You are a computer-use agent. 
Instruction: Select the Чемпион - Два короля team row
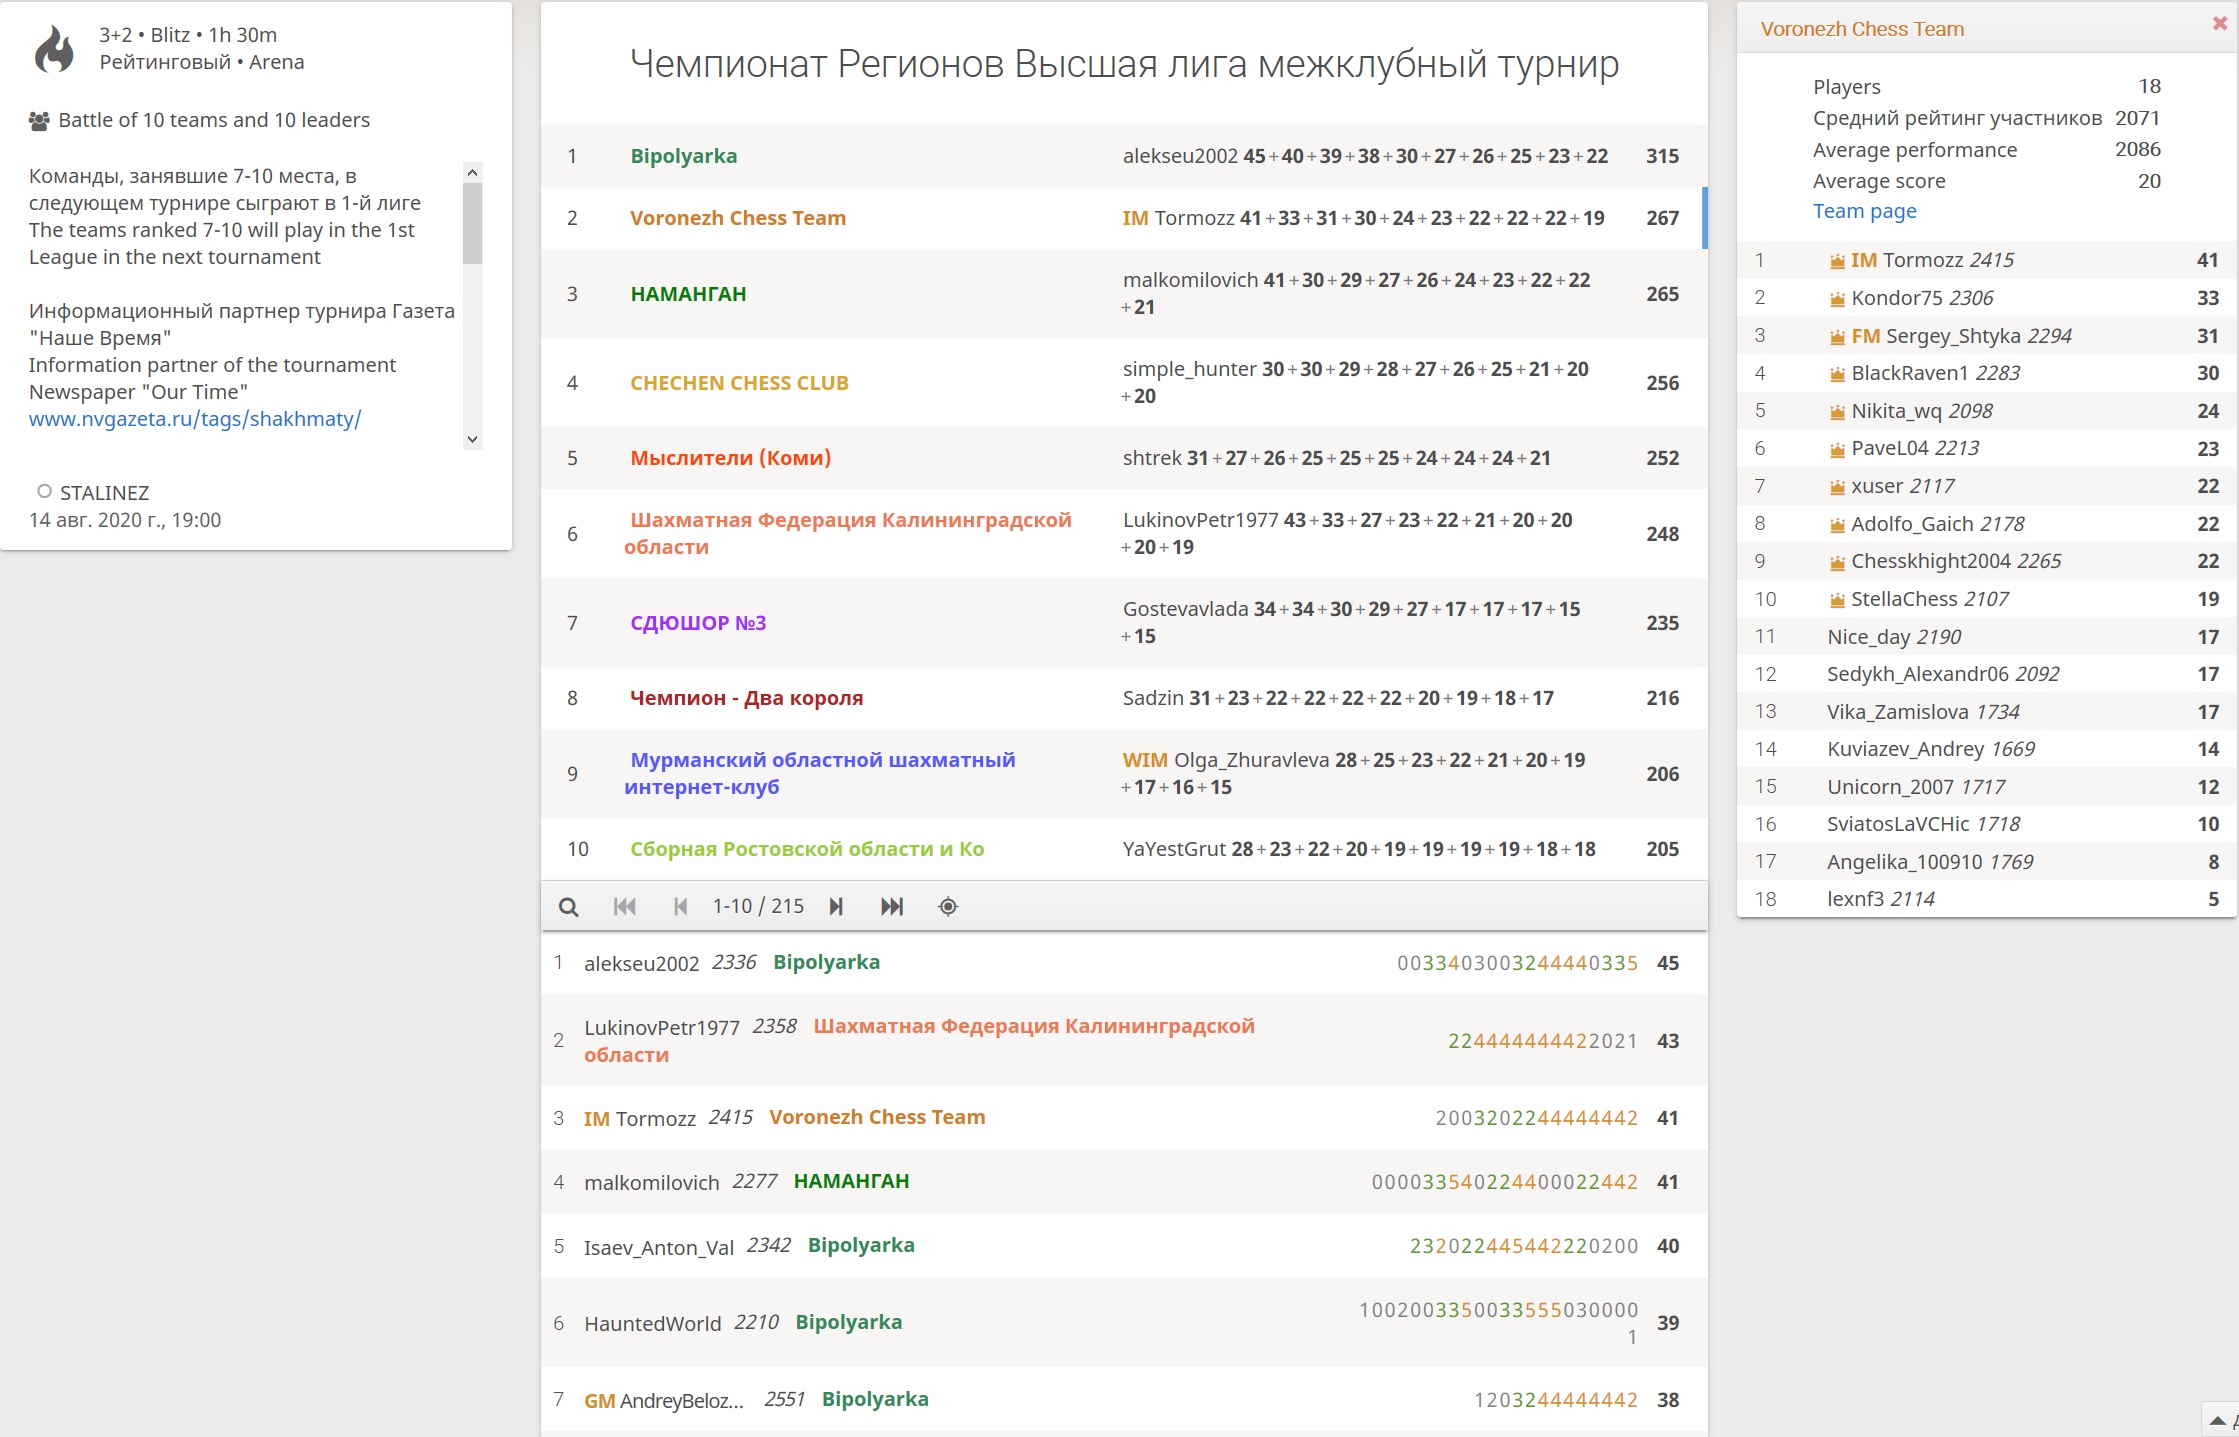(1124, 698)
